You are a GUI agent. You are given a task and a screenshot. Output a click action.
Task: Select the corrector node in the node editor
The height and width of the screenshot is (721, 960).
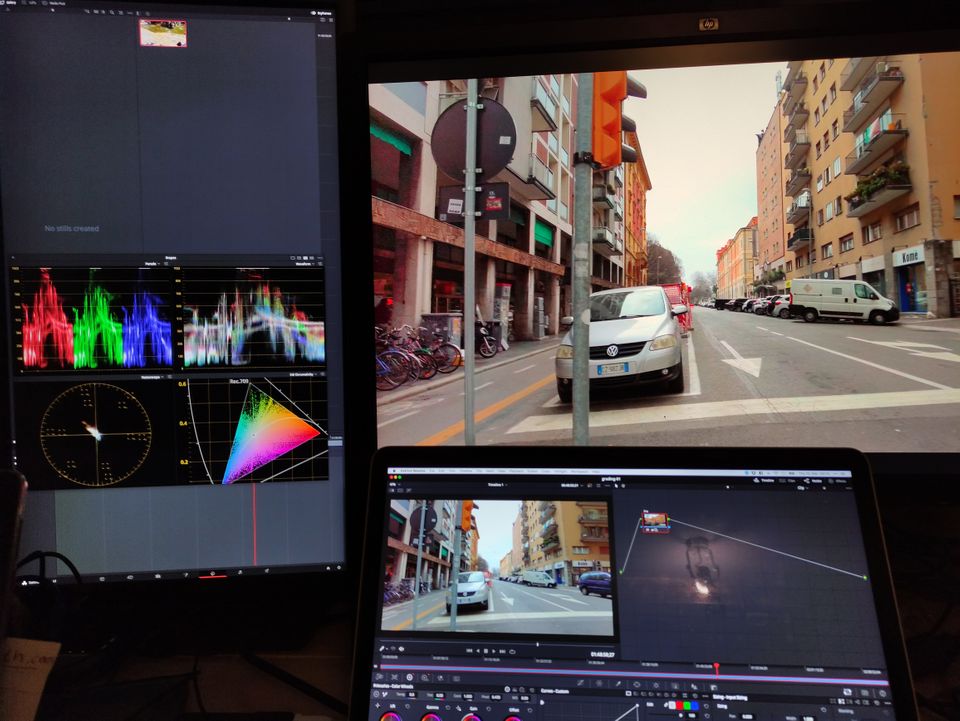pyautogui.click(x=655, y=521)
